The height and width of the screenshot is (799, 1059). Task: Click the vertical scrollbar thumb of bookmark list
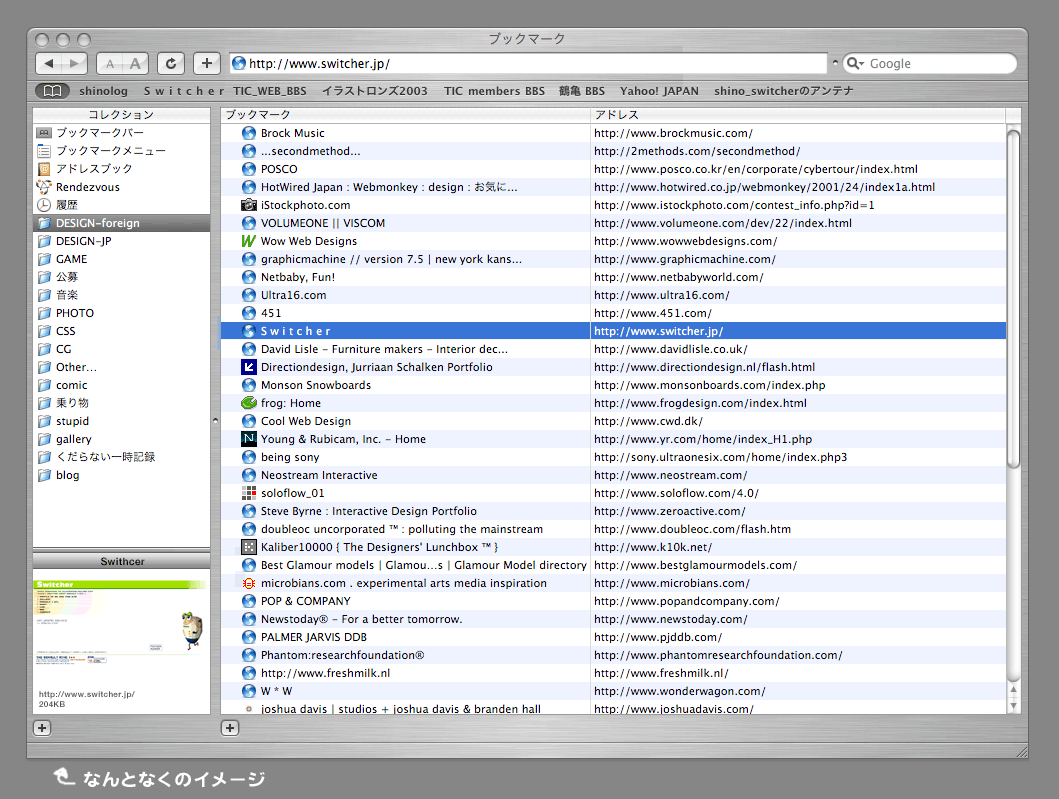pyautogui.click(x=1013, y=297)
